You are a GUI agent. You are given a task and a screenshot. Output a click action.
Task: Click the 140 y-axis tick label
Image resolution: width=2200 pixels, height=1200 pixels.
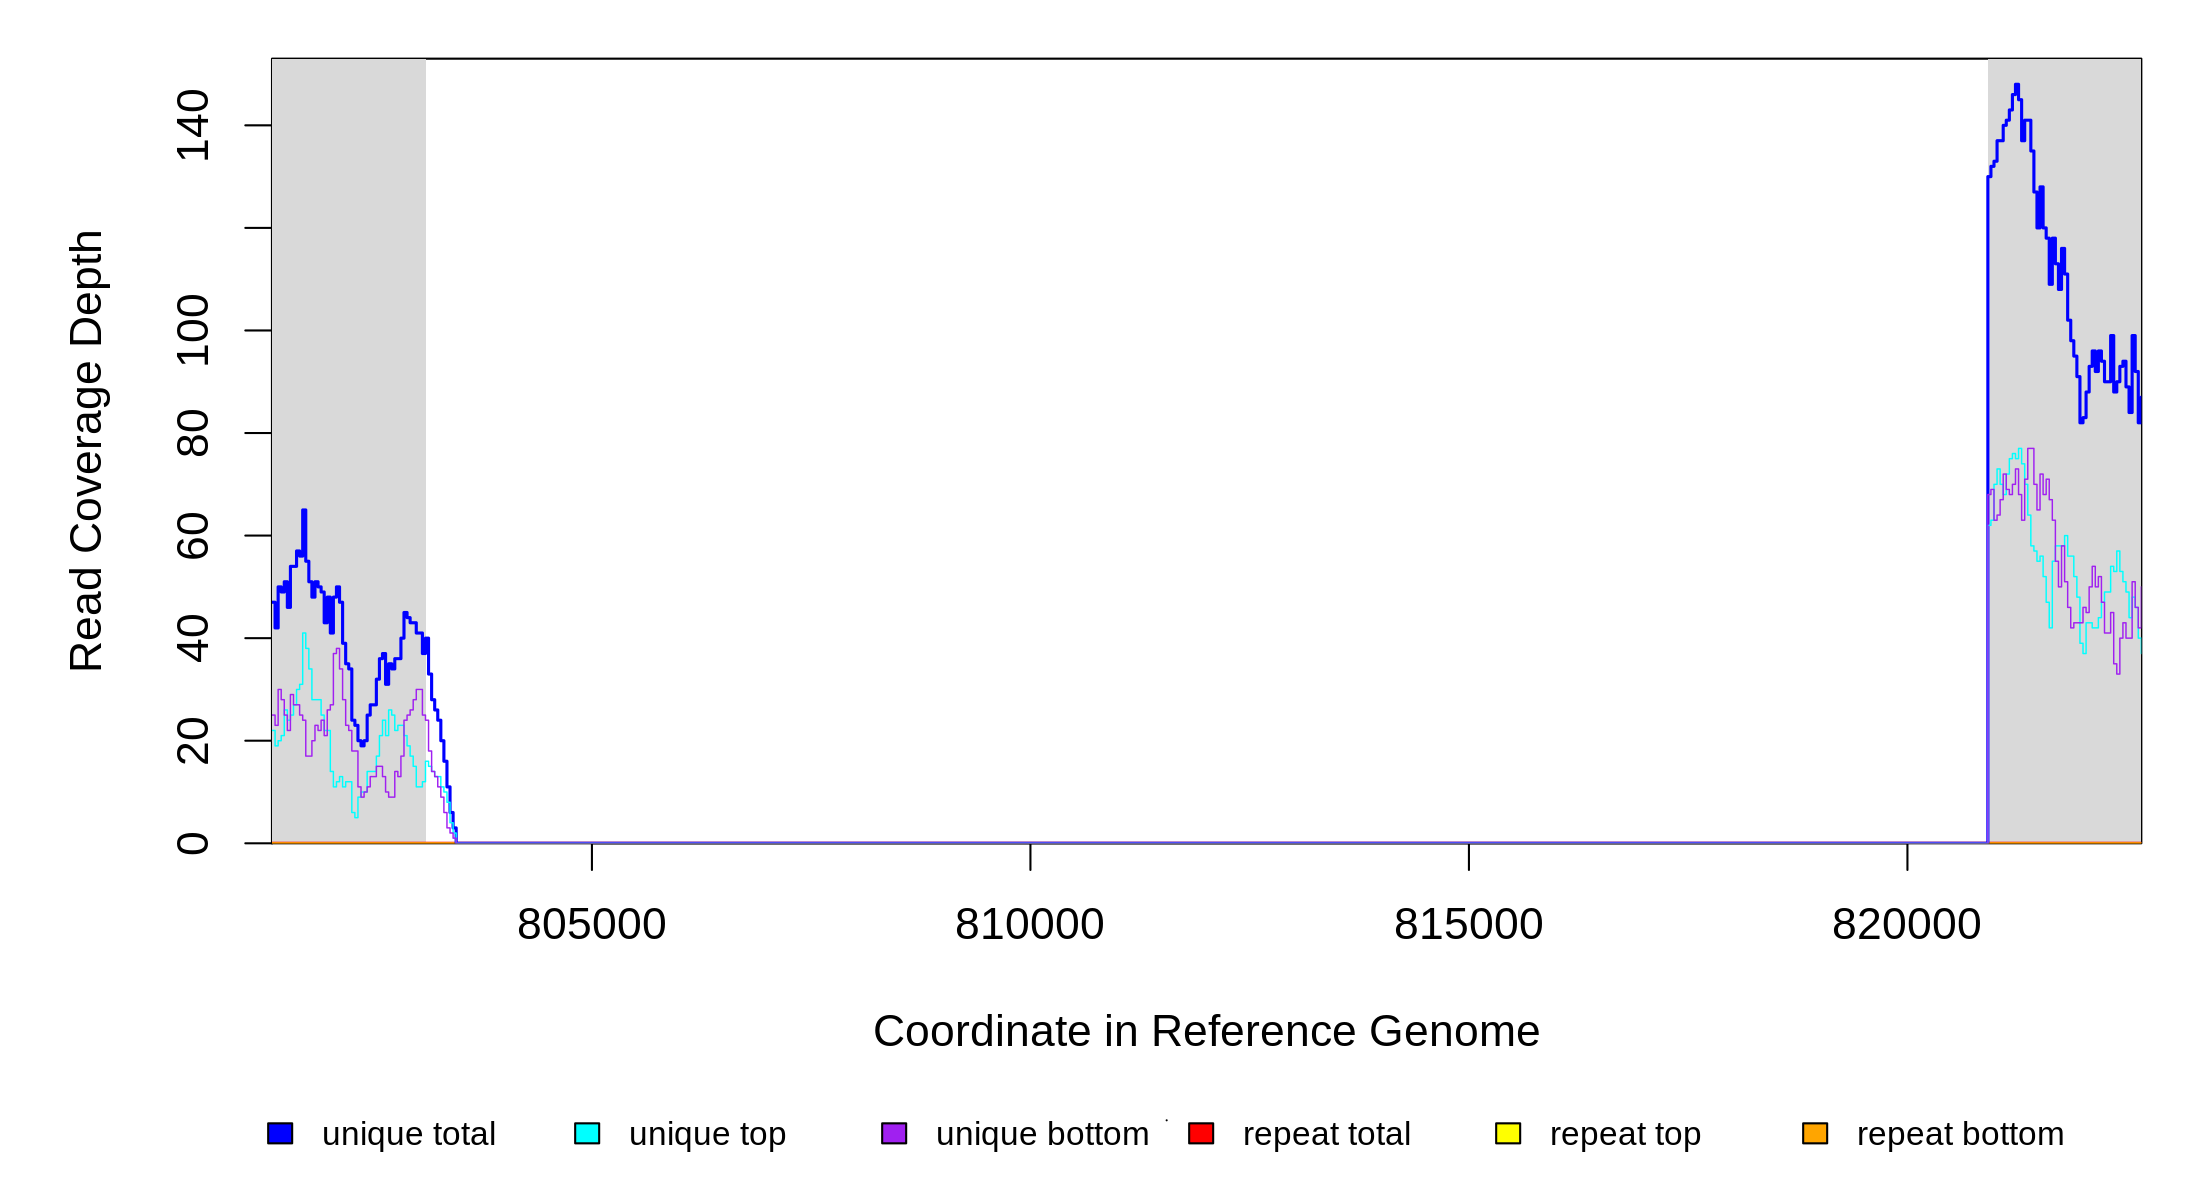[192, 125]
